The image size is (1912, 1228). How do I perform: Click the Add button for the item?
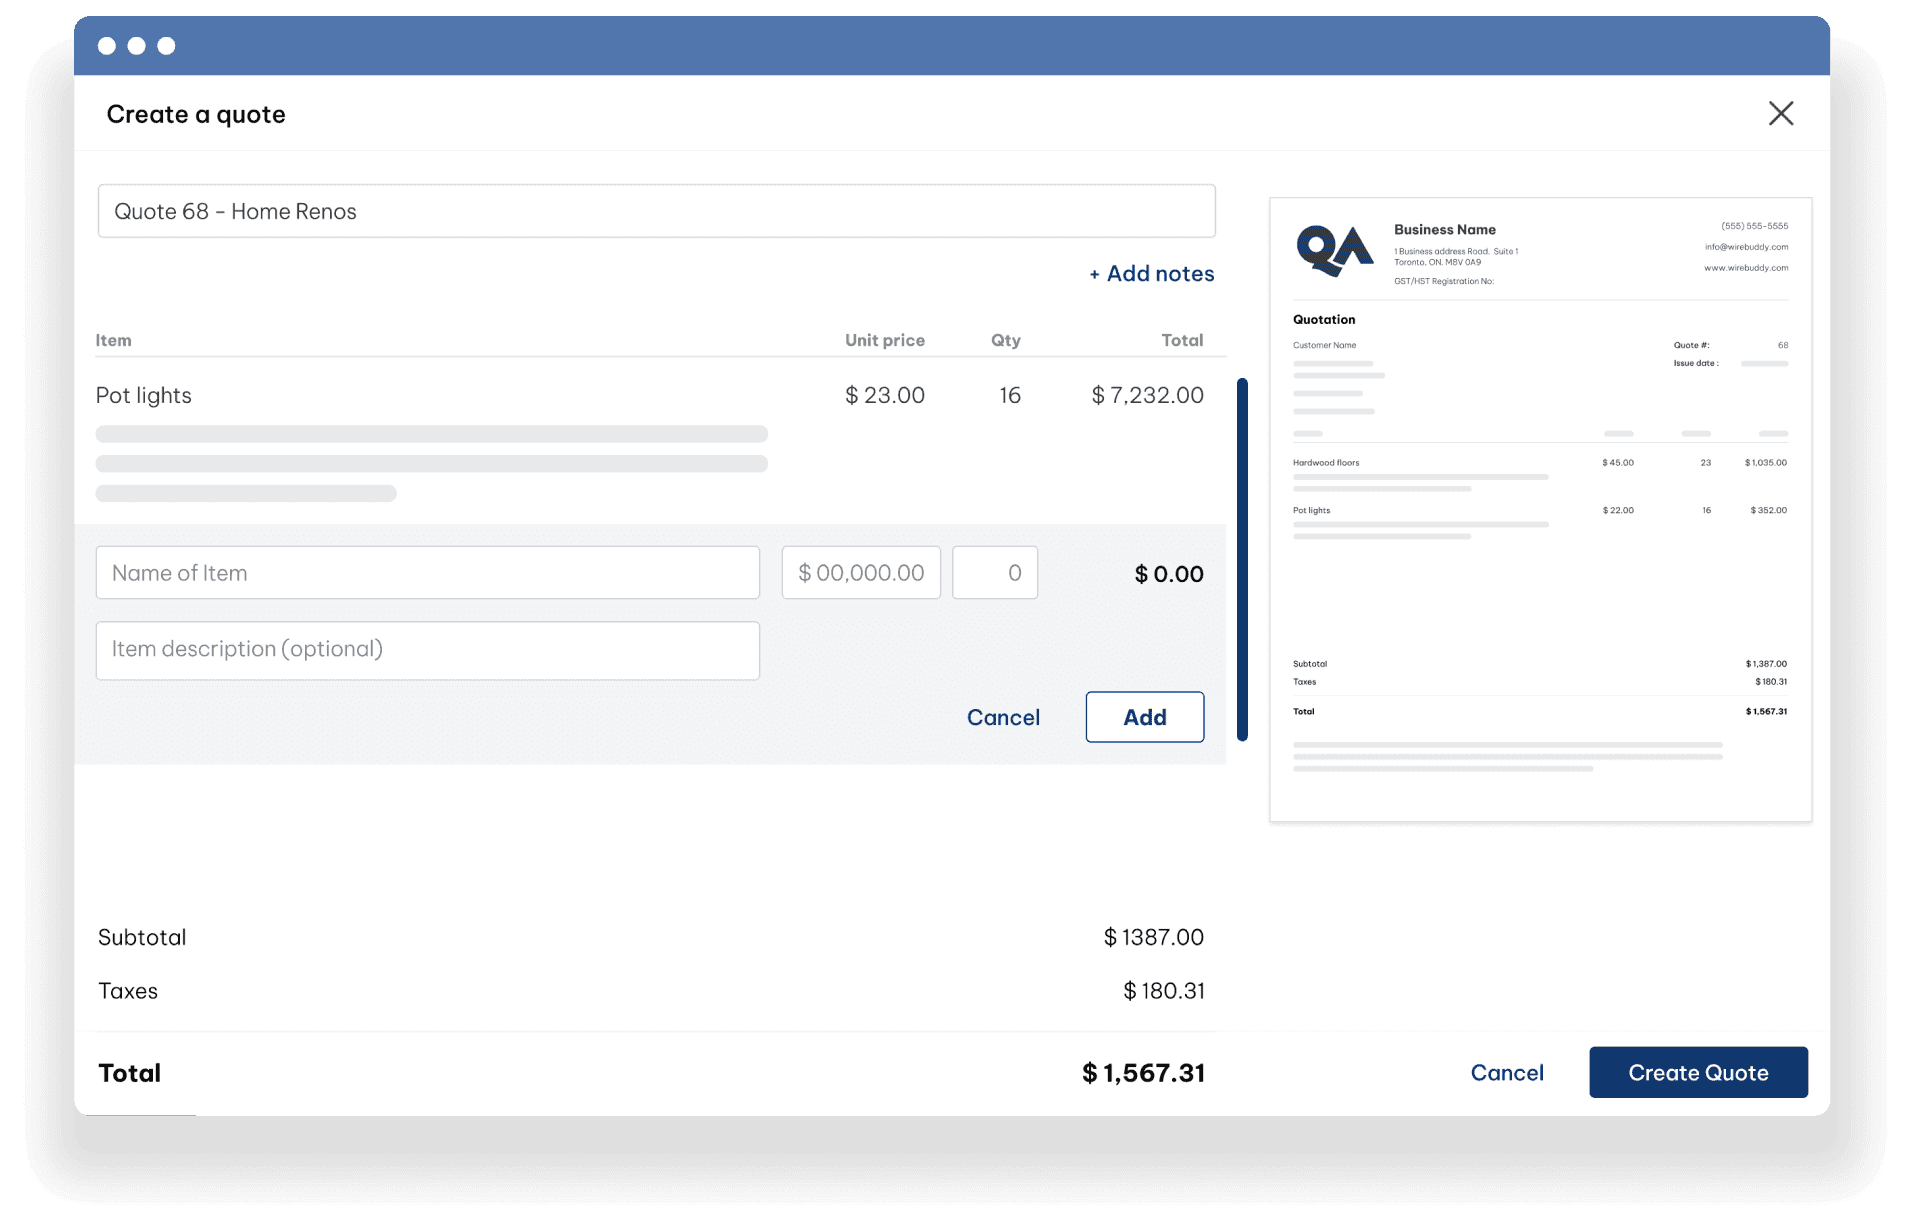tap(1145, 717)
